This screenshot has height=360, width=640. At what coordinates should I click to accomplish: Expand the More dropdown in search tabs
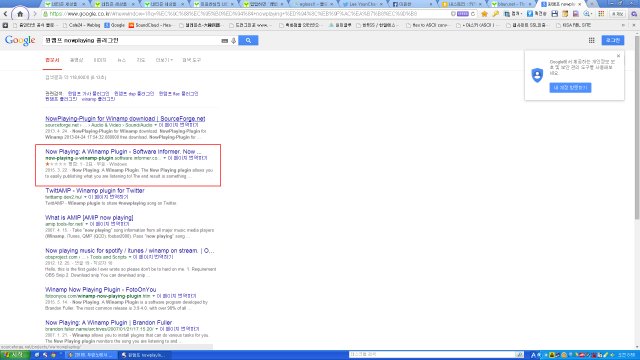(x=164, y=60)
